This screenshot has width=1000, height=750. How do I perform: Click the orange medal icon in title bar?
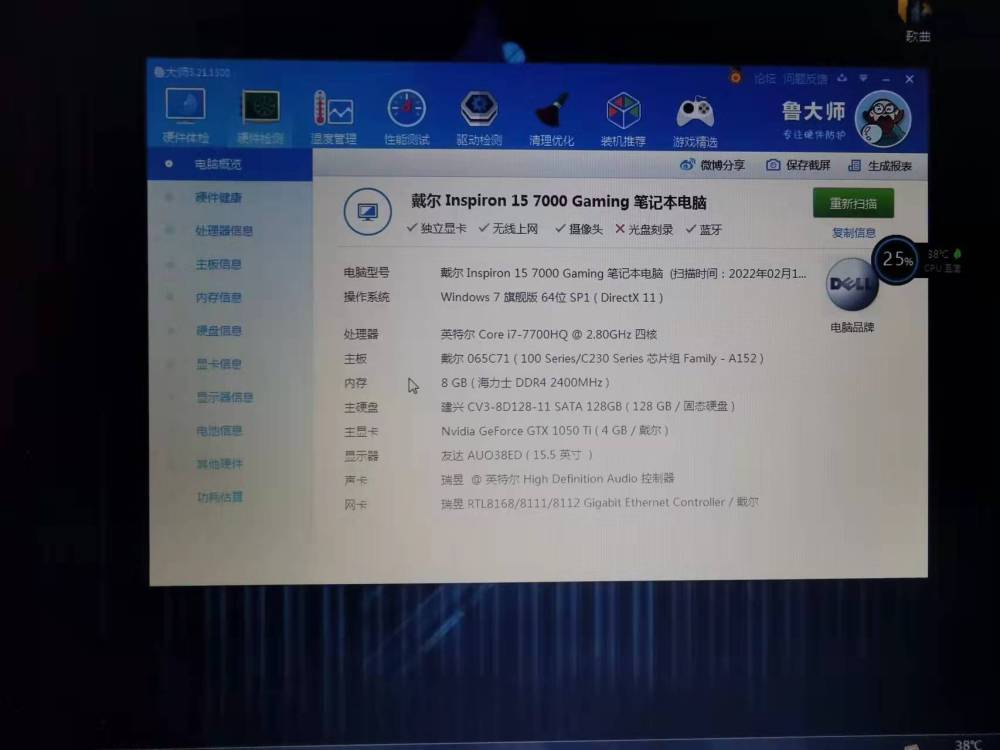tap(735, 77)
